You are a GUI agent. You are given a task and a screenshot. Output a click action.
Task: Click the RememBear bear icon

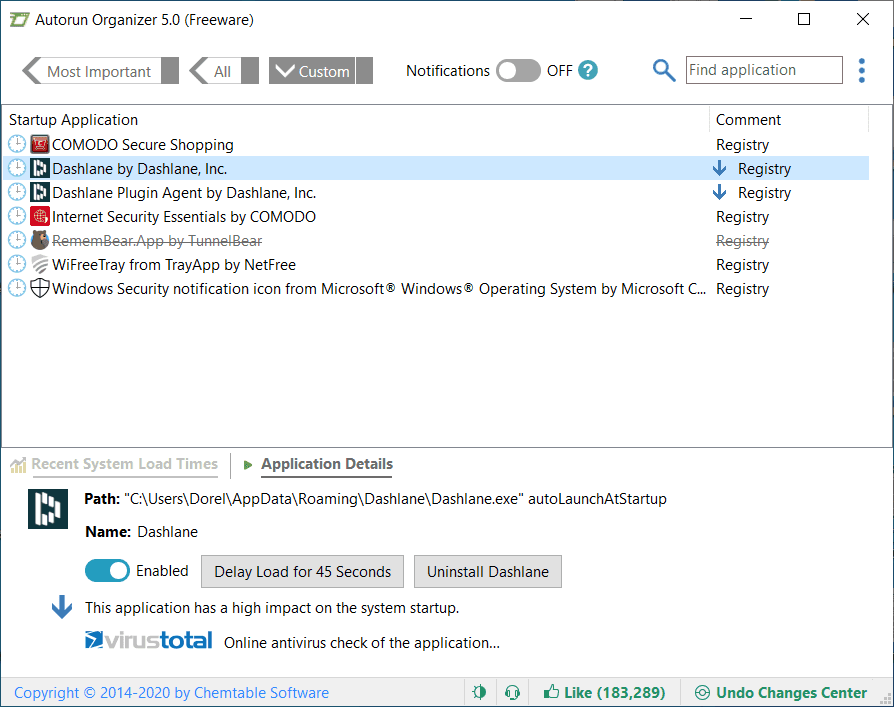pyautogui.click(x=40, y=241)
